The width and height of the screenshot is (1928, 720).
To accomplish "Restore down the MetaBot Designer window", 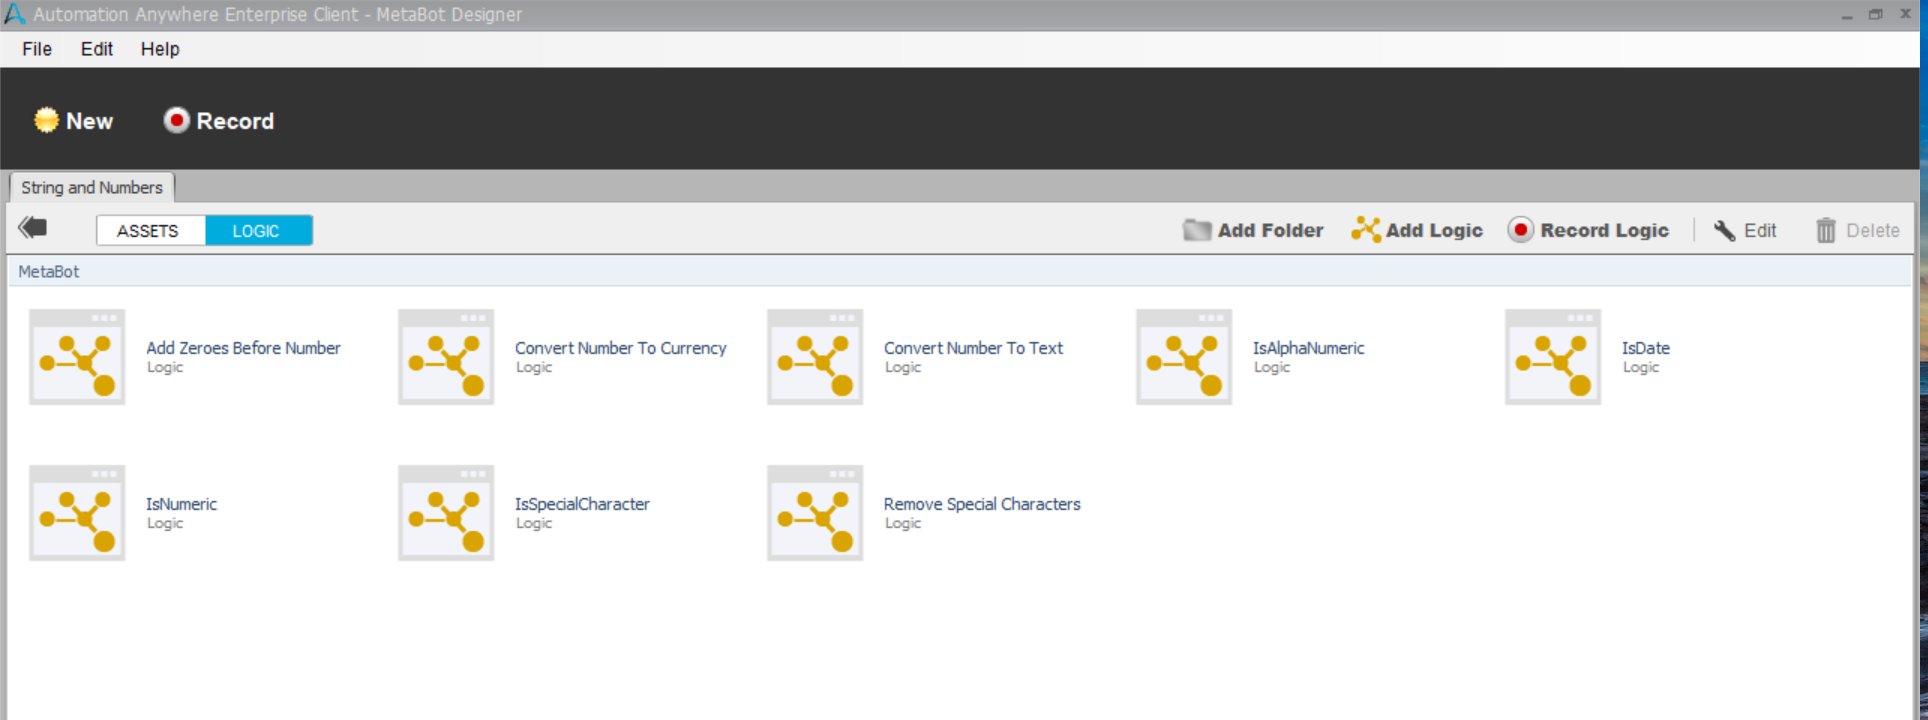I will [1876, 14].
